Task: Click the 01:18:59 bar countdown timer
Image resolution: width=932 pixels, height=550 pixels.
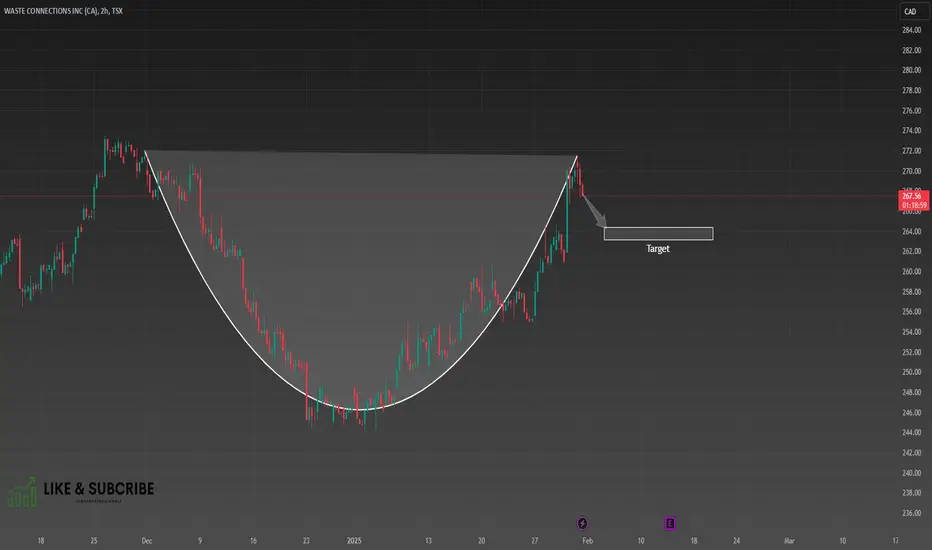Action: point(914,205)
